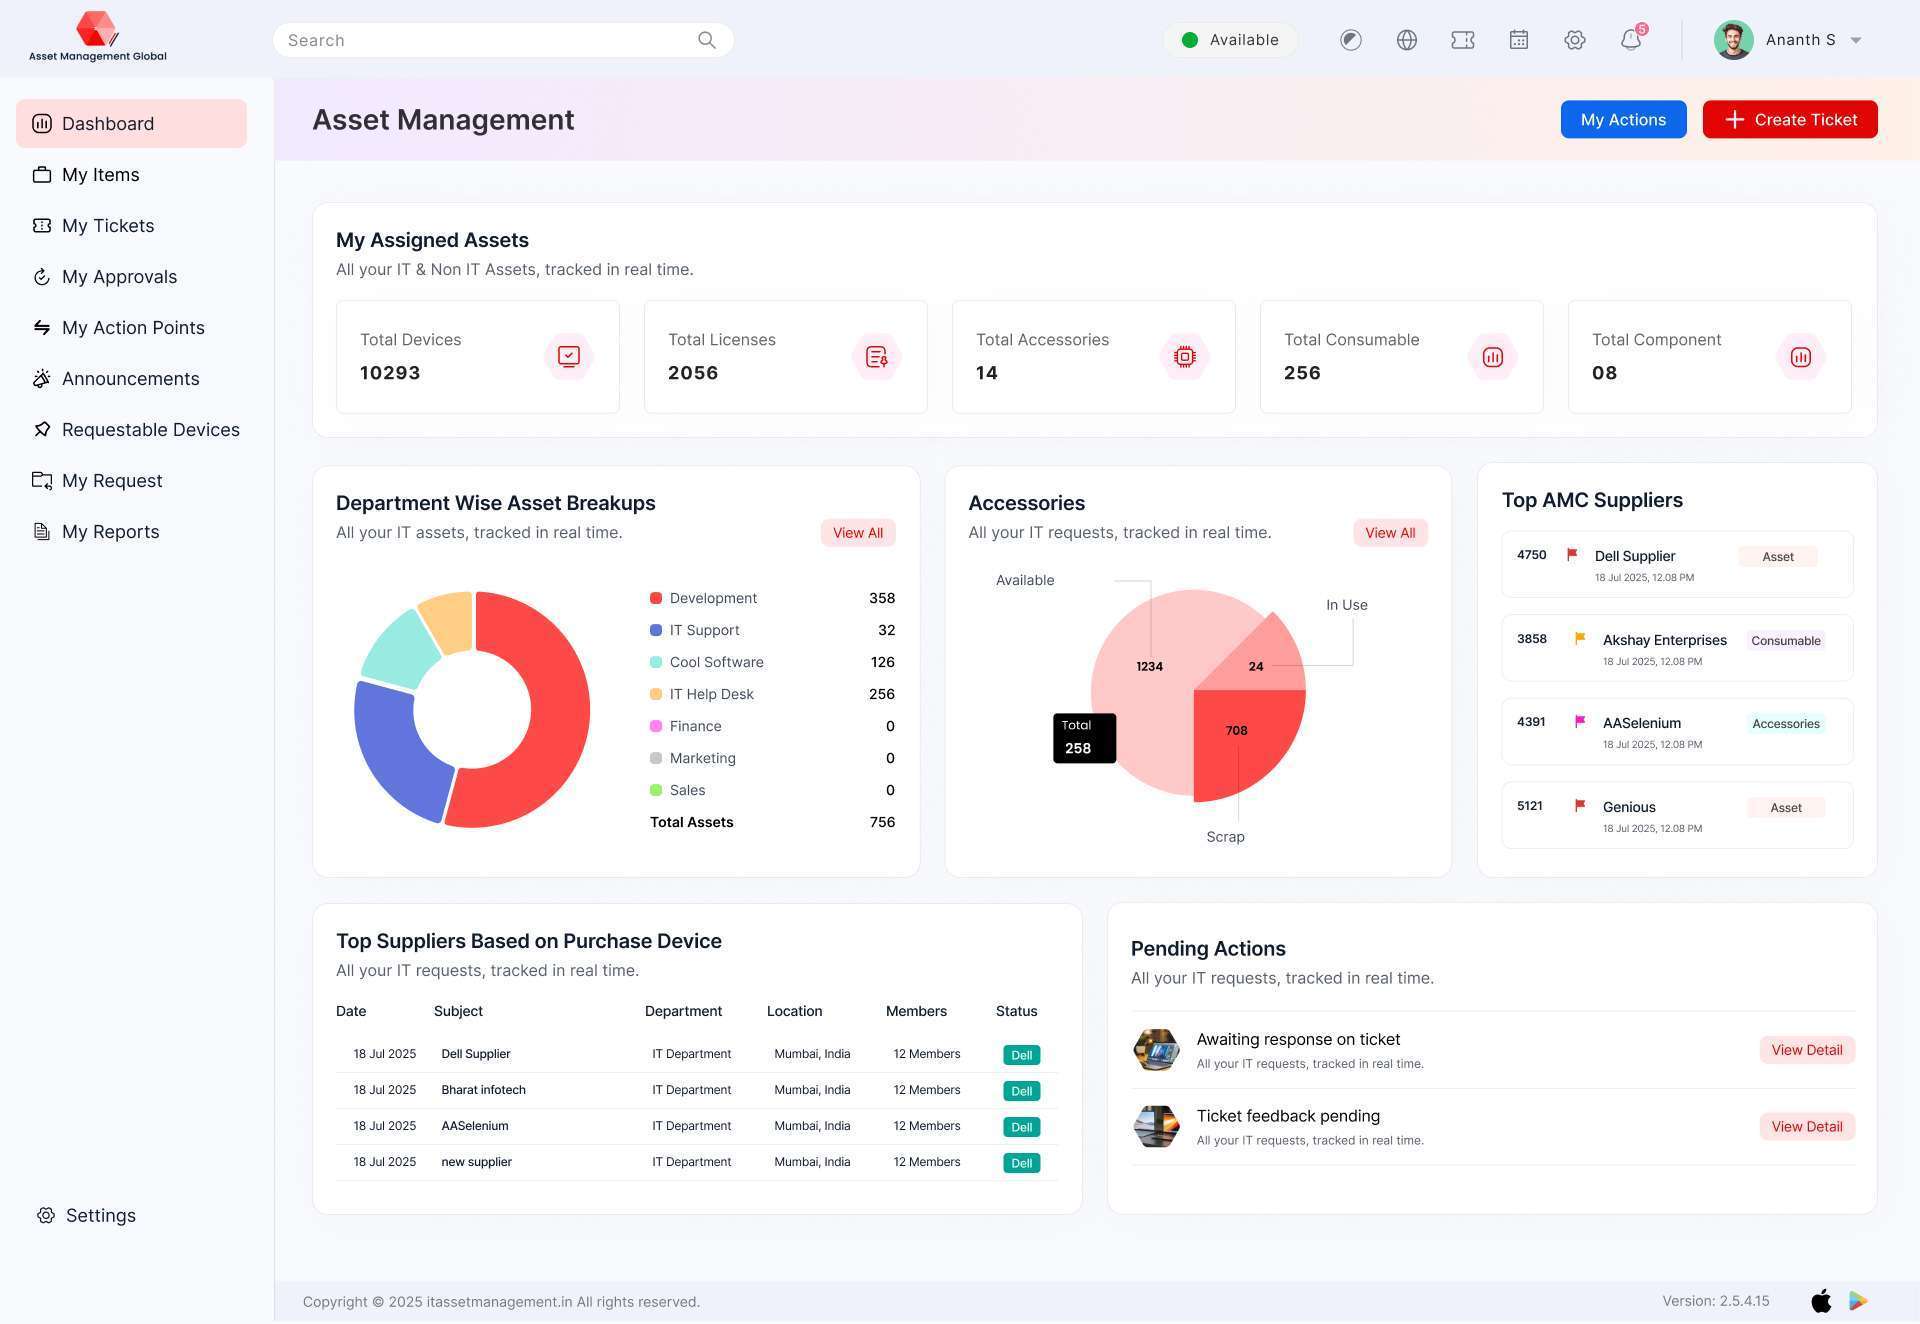Select My Tickets in the sidebar

[x=107, y=225]
